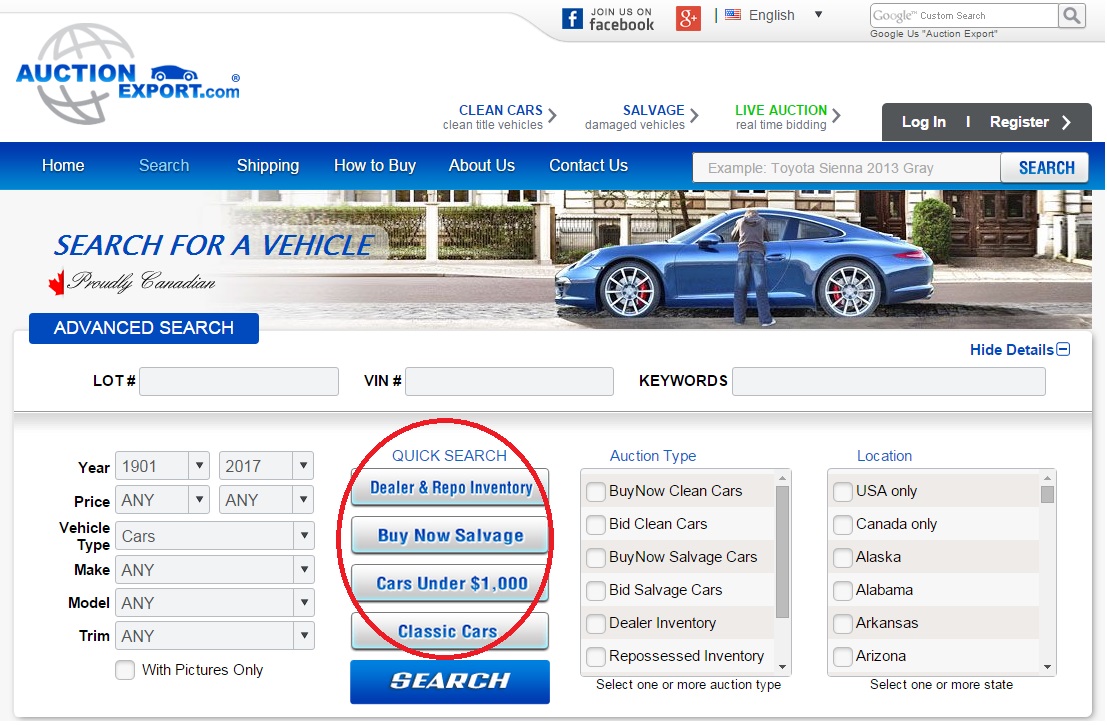1107x725 pixels.
Task: Expand the Make dropdown list
Action: pyautogui.click(x=214, y=570)
